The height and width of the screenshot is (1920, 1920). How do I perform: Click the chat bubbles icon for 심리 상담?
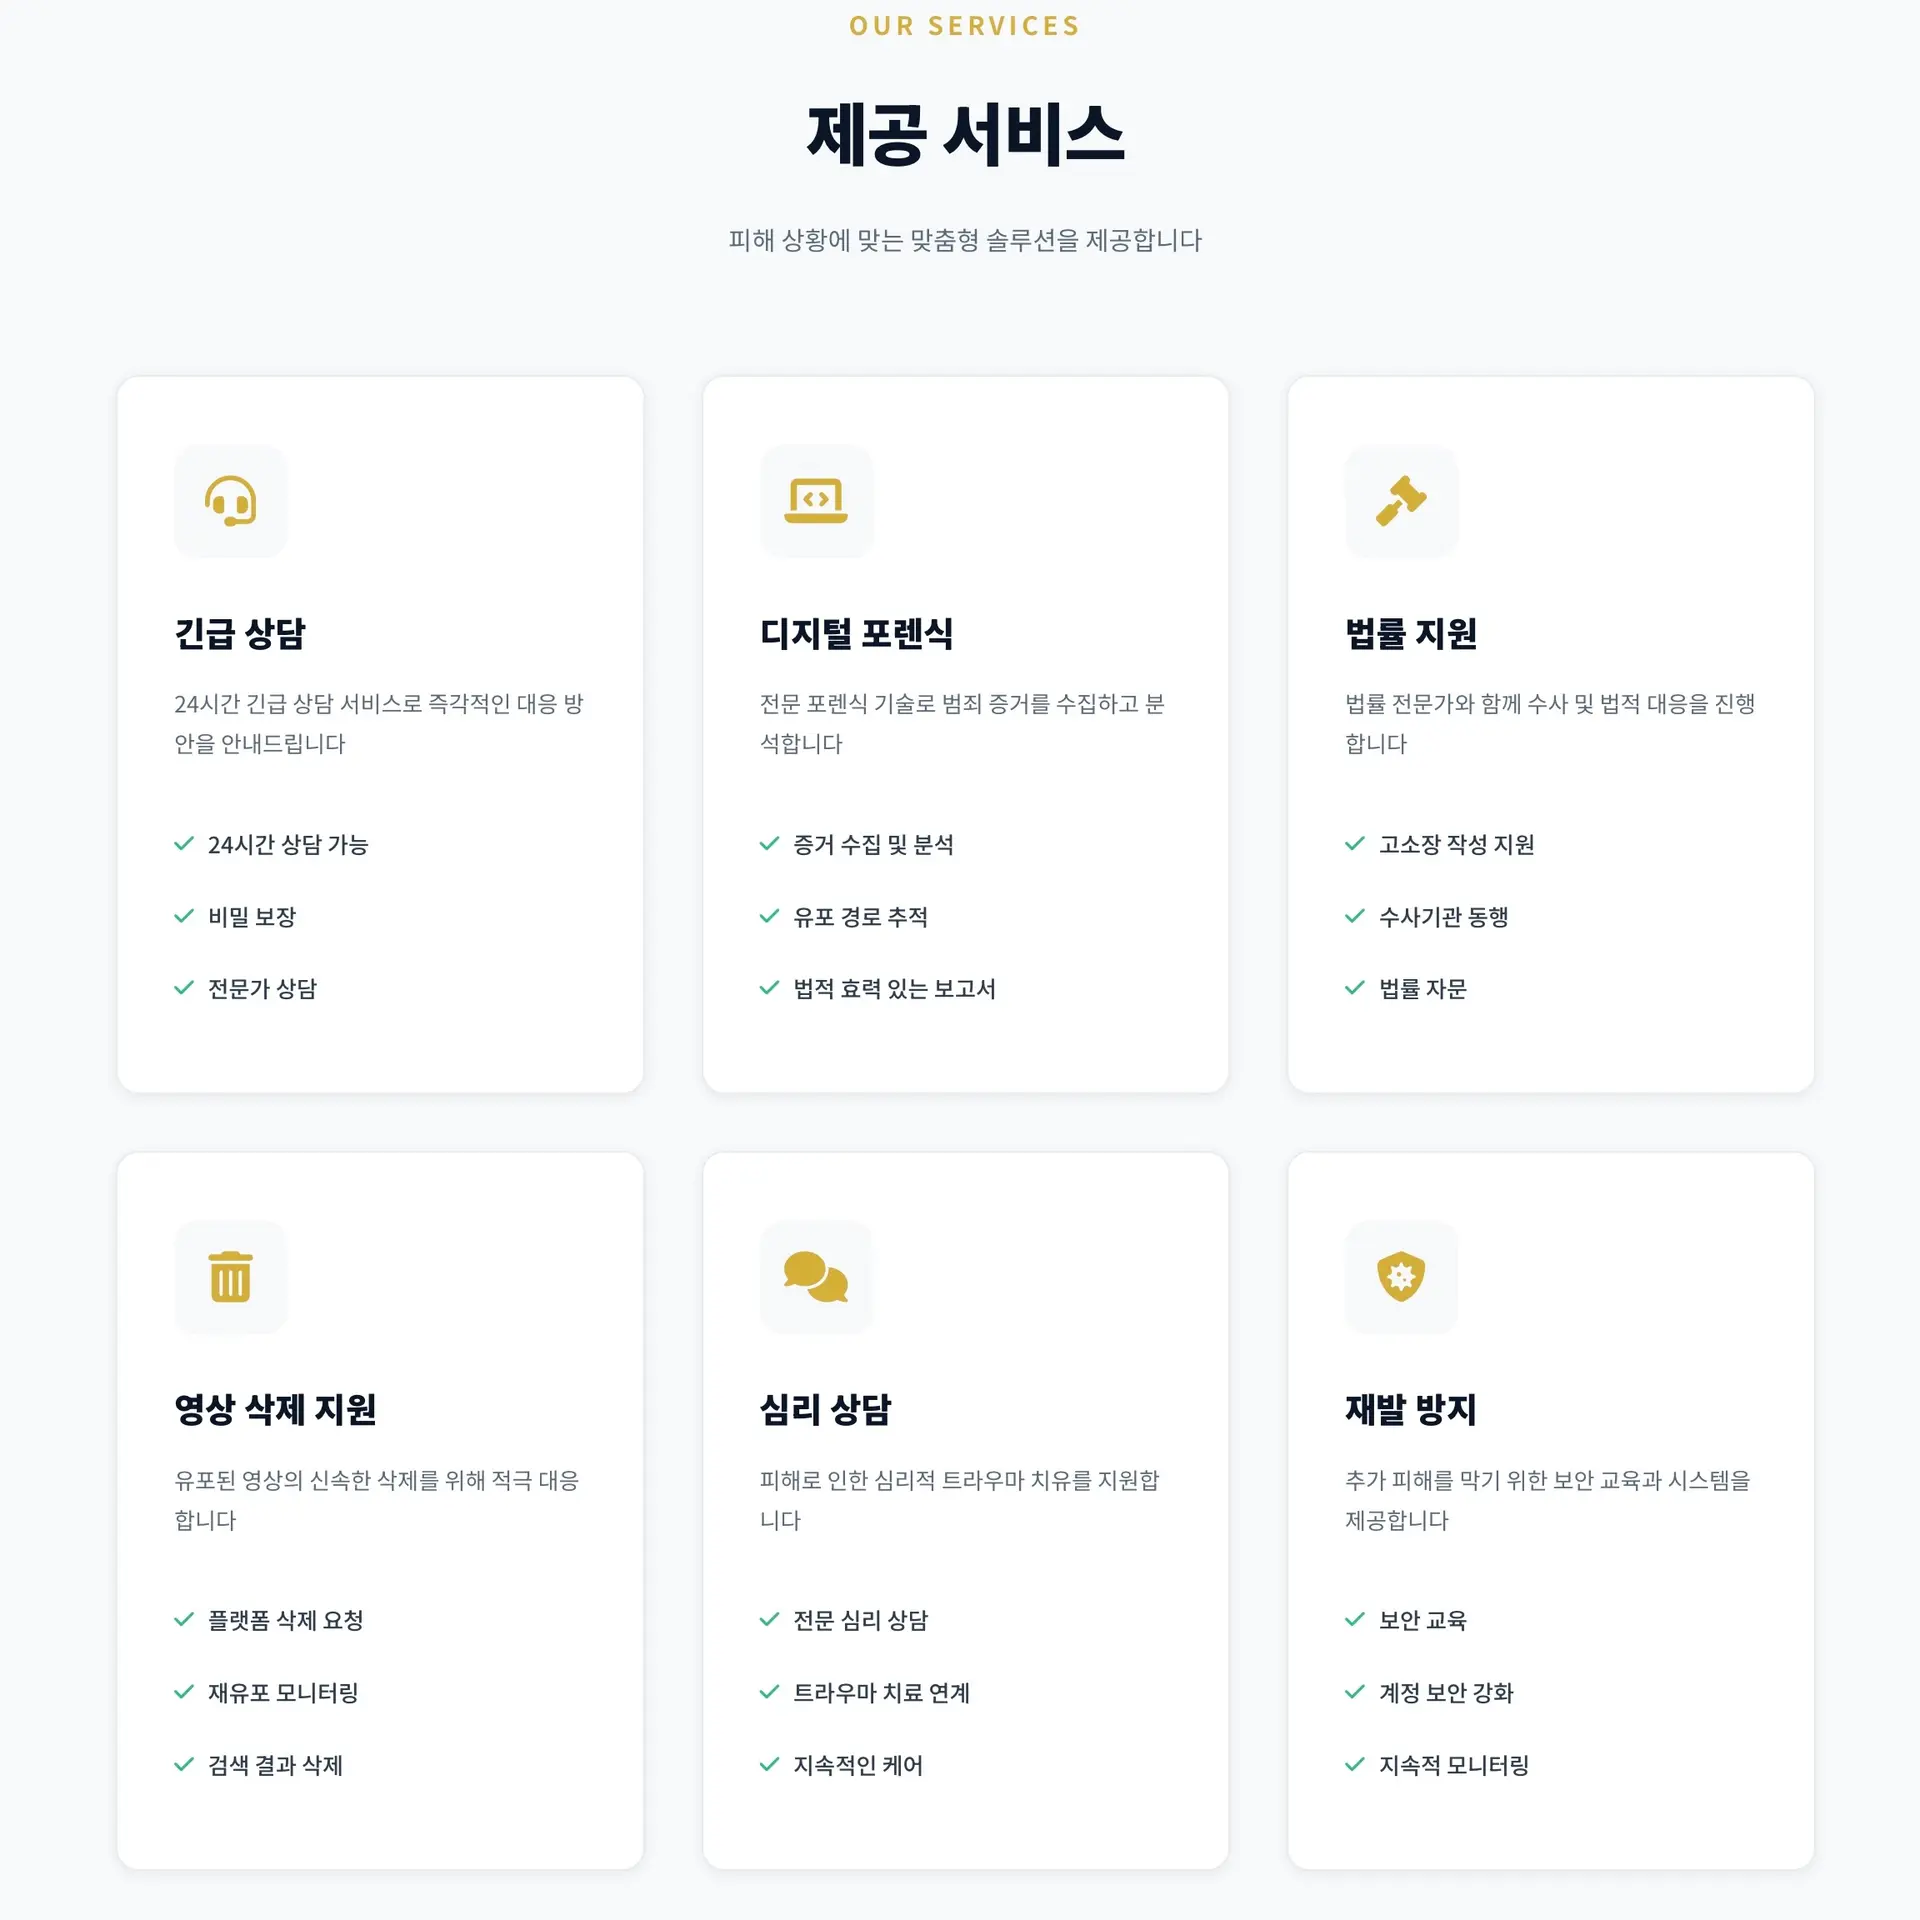pos(816,1277)
